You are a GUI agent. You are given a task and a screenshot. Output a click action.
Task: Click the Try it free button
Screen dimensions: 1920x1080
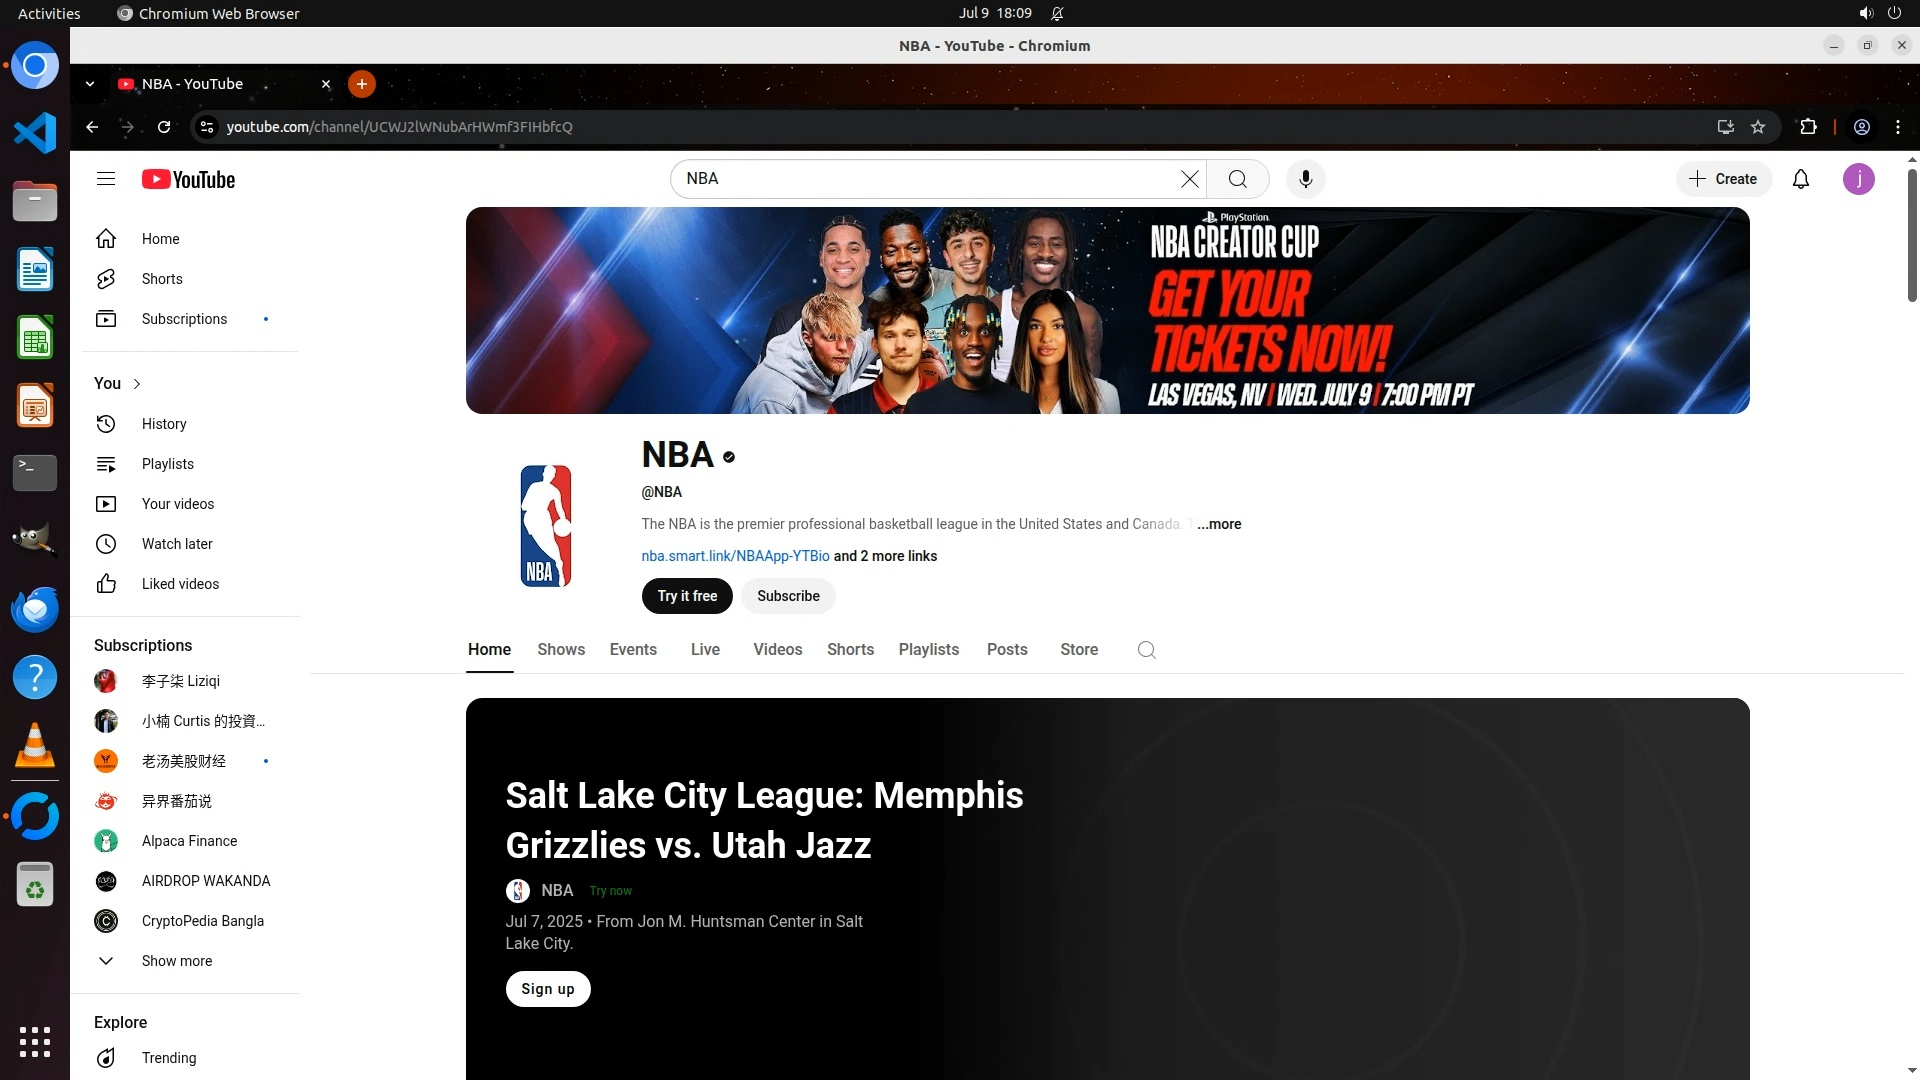coord(687,596)
